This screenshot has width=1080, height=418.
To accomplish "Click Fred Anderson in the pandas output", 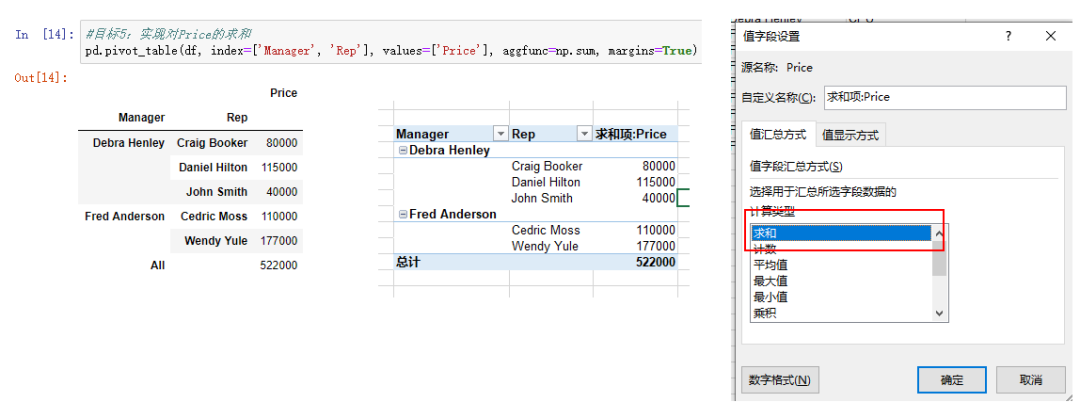I will (125, 216).
